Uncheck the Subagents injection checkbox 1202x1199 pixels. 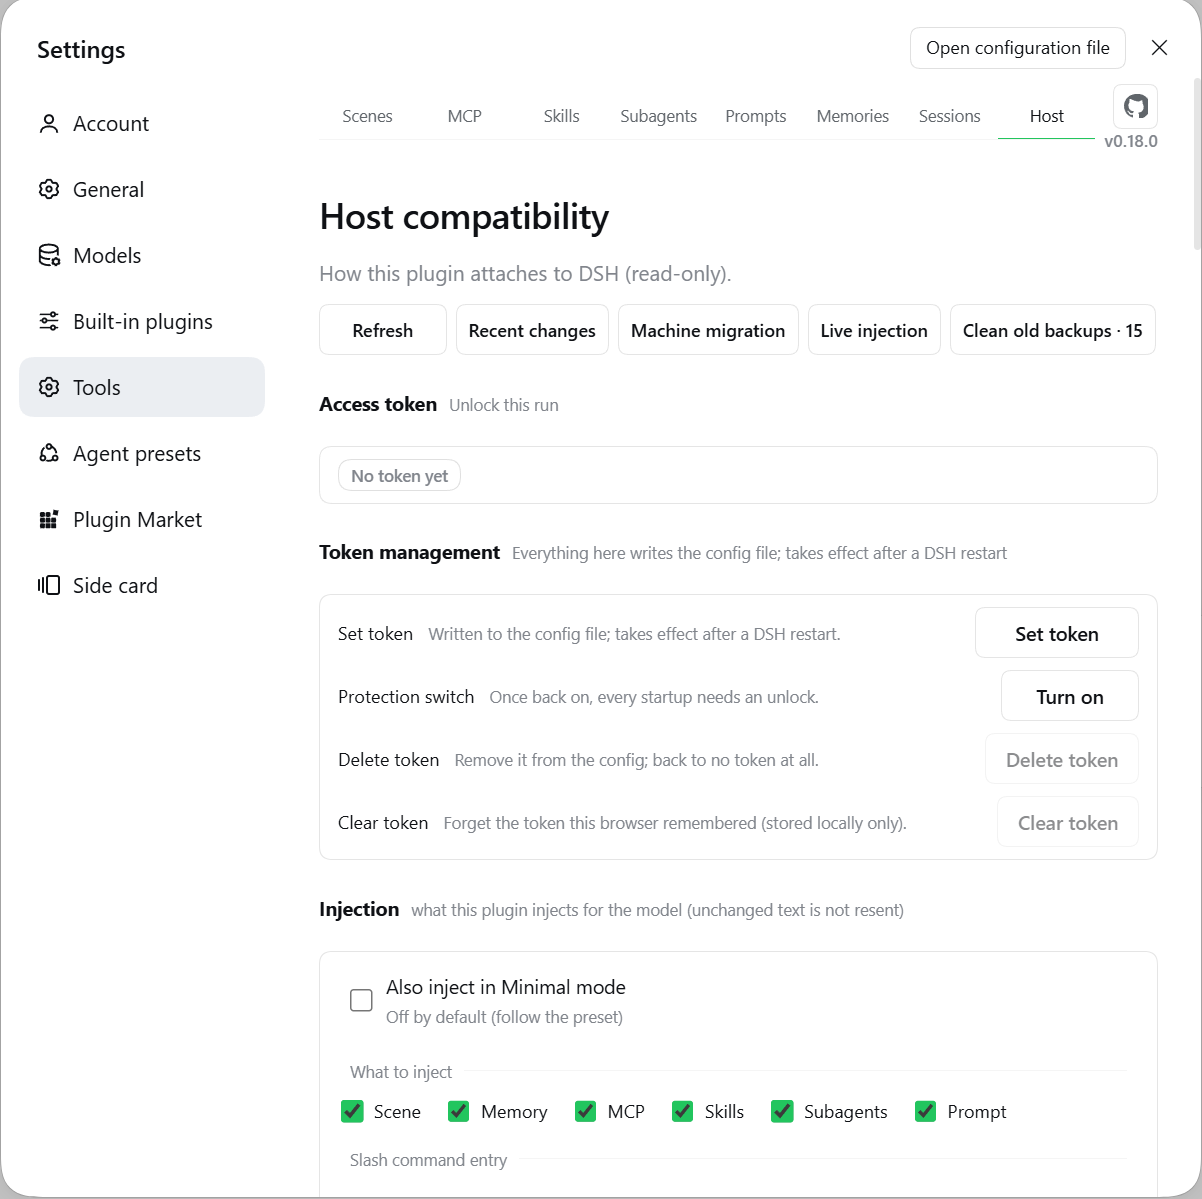[782, 1112]
